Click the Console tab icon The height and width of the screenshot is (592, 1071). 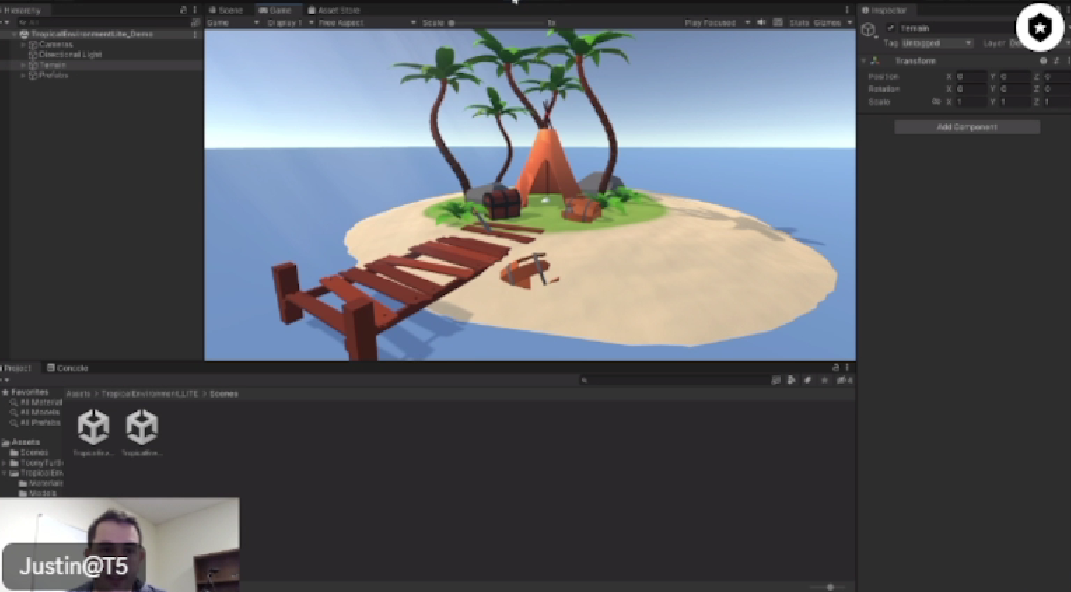[x=50, y=367]
